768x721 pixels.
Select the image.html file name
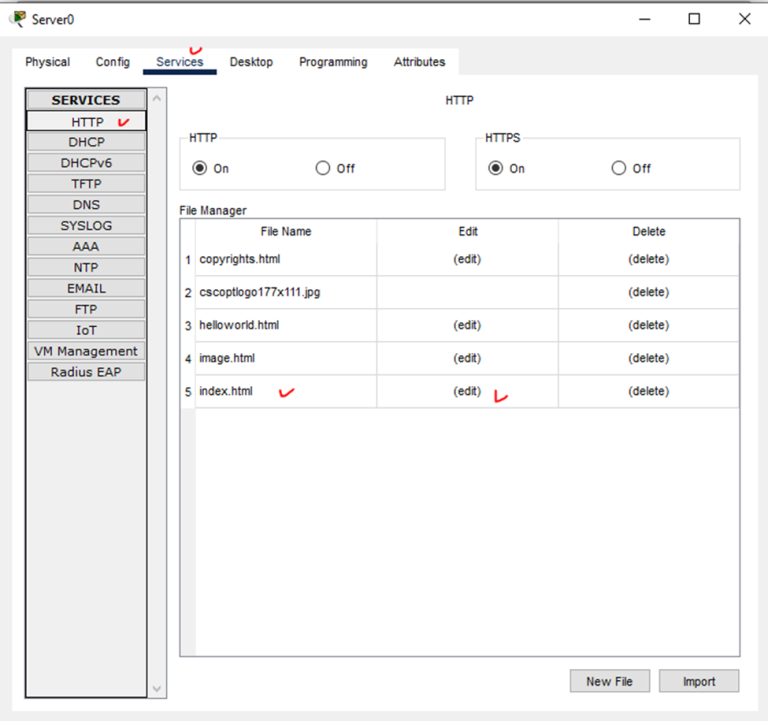(227, 358)
